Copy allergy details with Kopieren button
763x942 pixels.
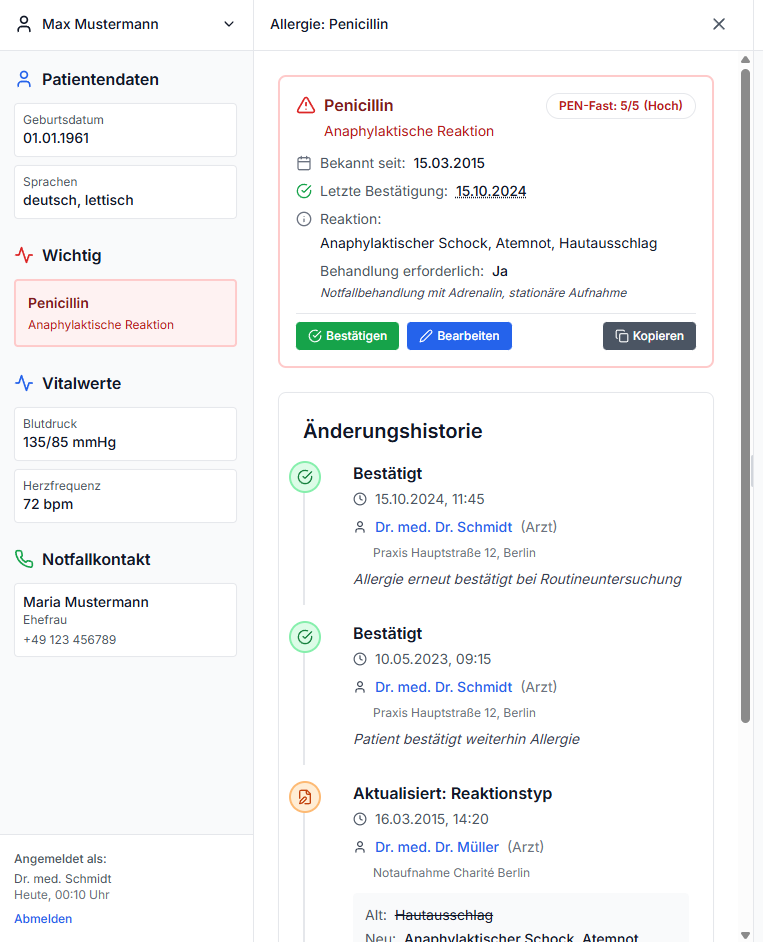point(649,336)
